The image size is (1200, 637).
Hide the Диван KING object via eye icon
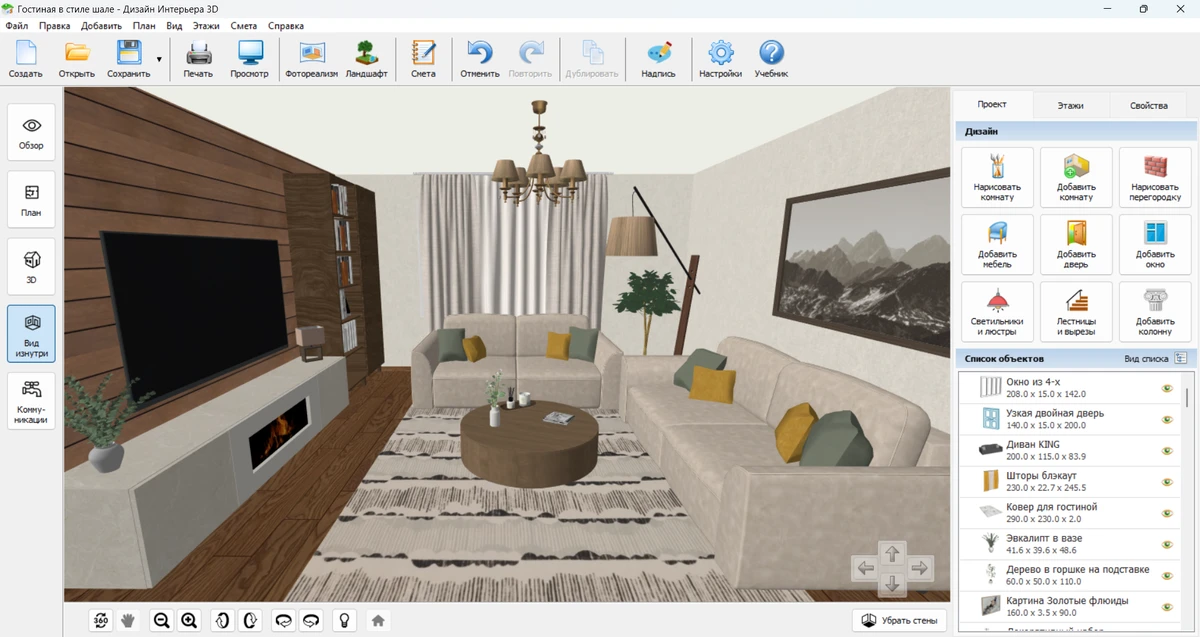(1166, 451)
